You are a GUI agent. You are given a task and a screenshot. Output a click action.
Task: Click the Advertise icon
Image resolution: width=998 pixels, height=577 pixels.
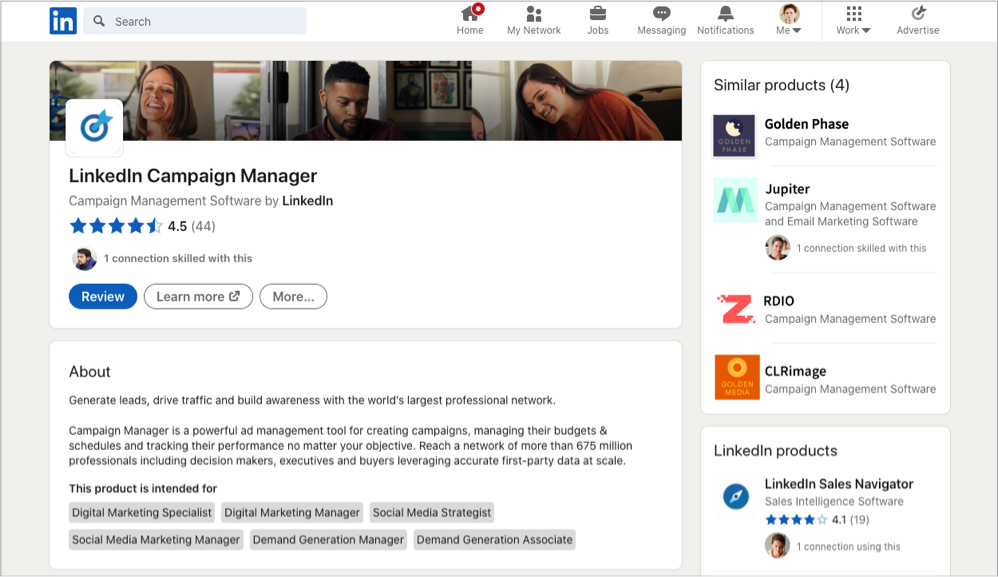tap(917, 20)
